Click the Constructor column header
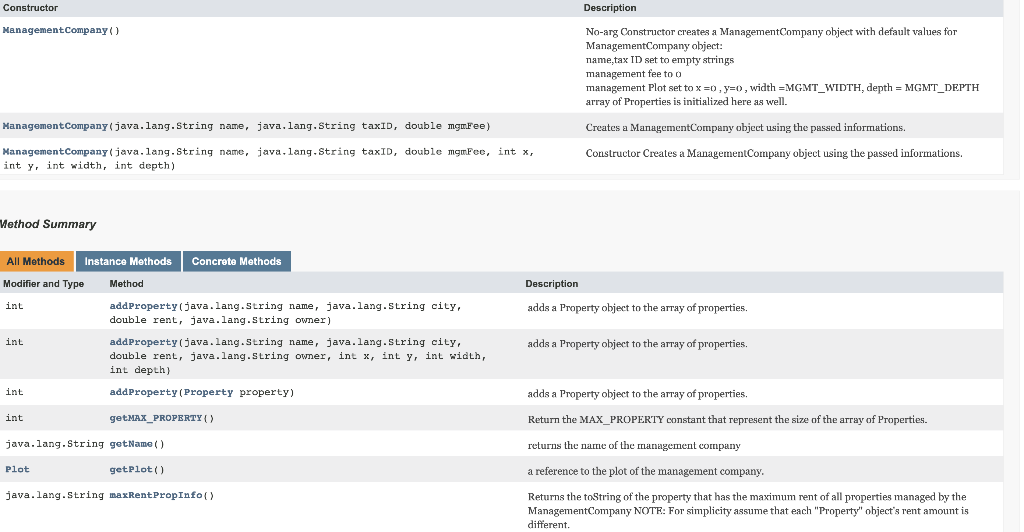1024x532 pixels. tap(30, 8)
